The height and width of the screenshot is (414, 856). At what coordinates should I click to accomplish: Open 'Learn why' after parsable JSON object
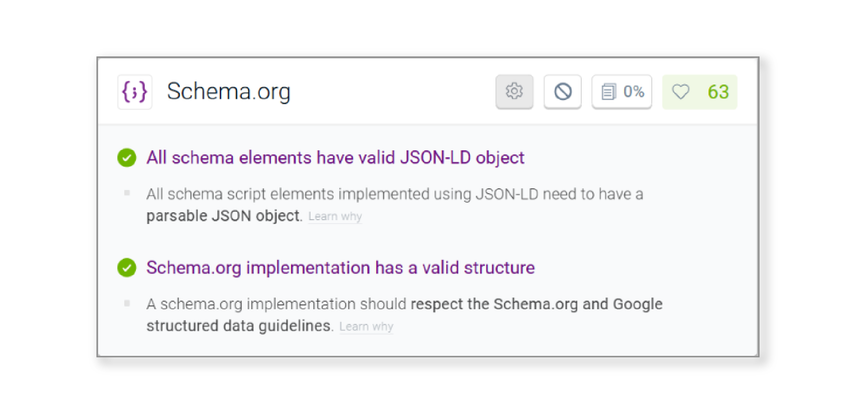[x=335, y=217]
